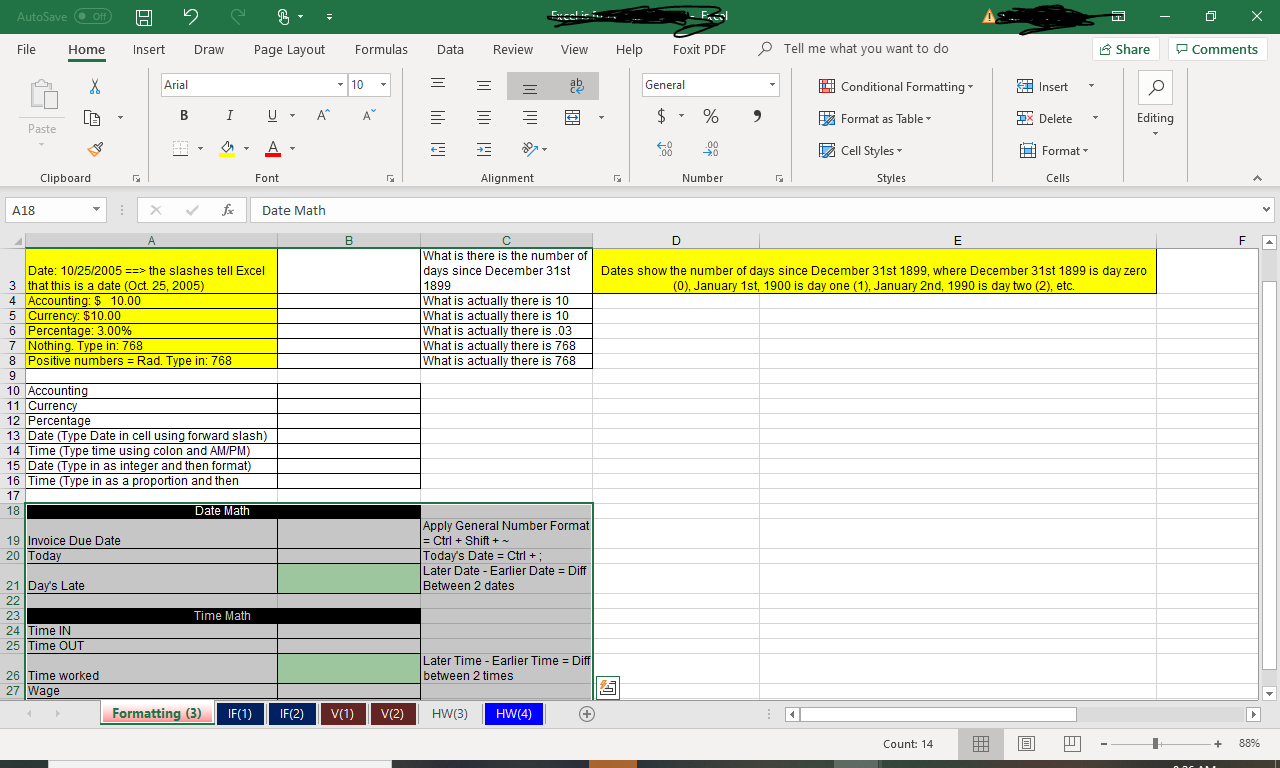Apply bold formatting
The width and height of the screenshot is (1280, 768).
[x=183, y=116]
